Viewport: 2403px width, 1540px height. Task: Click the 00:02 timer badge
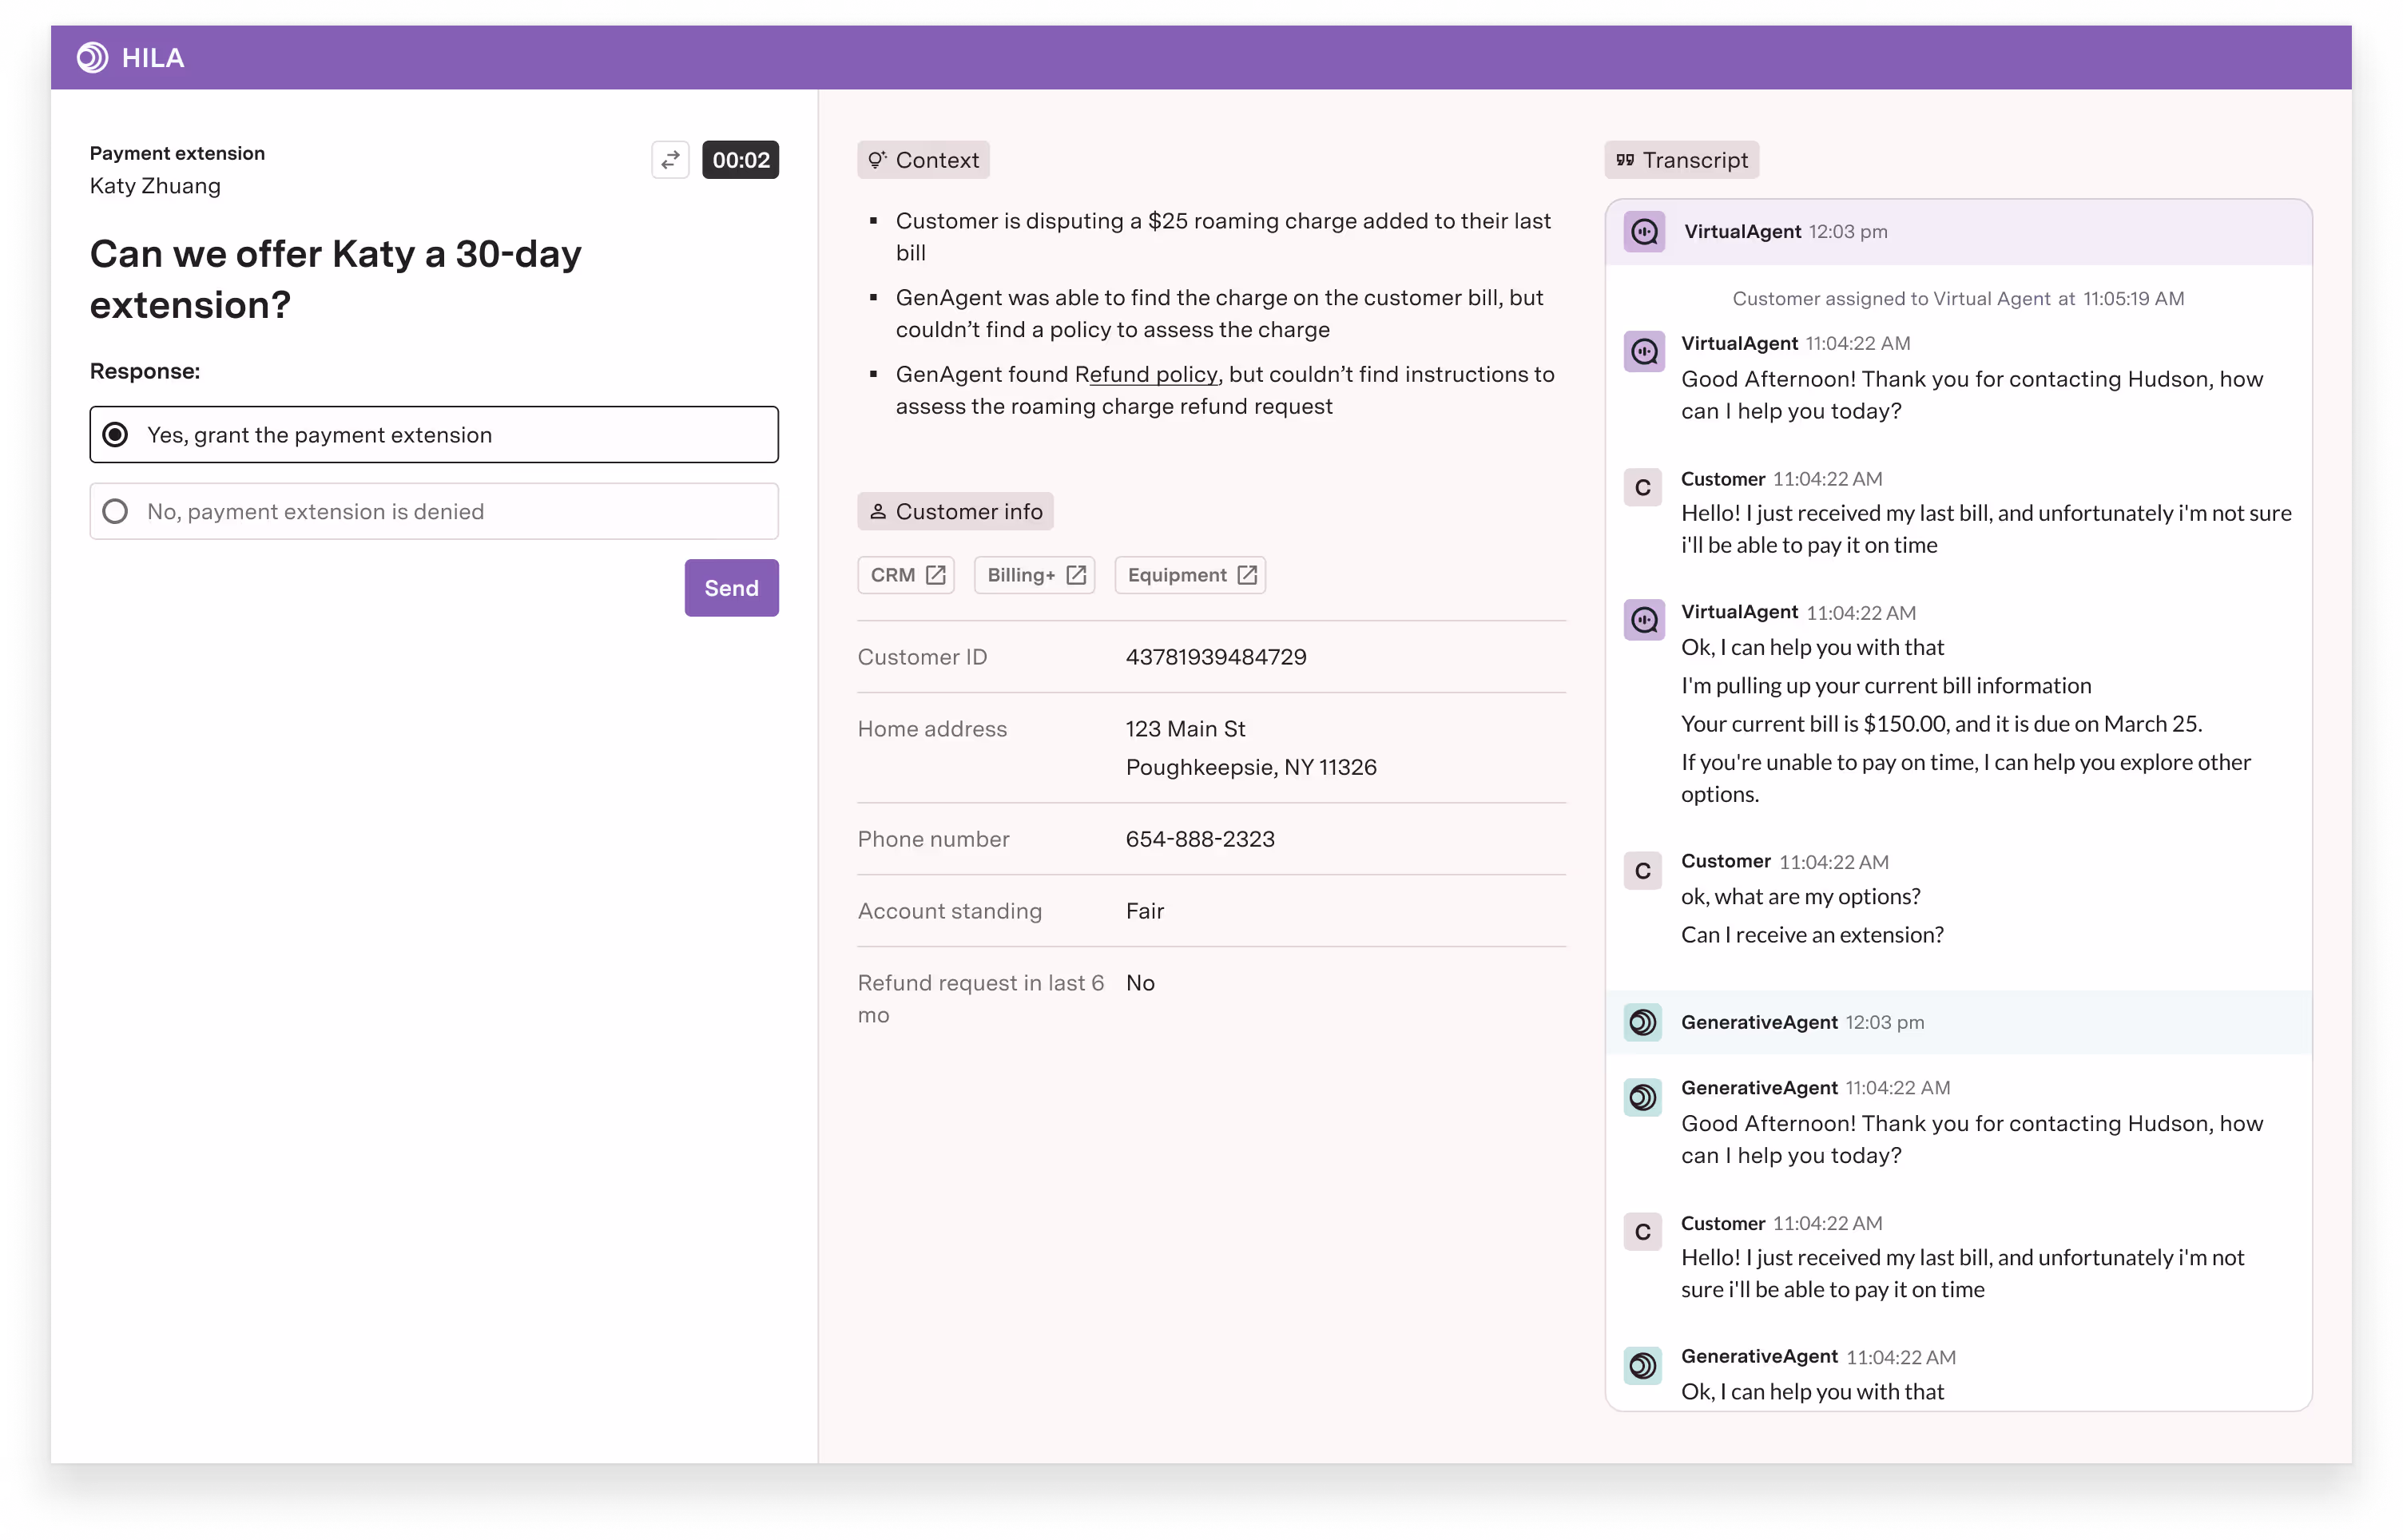(740, 160)
